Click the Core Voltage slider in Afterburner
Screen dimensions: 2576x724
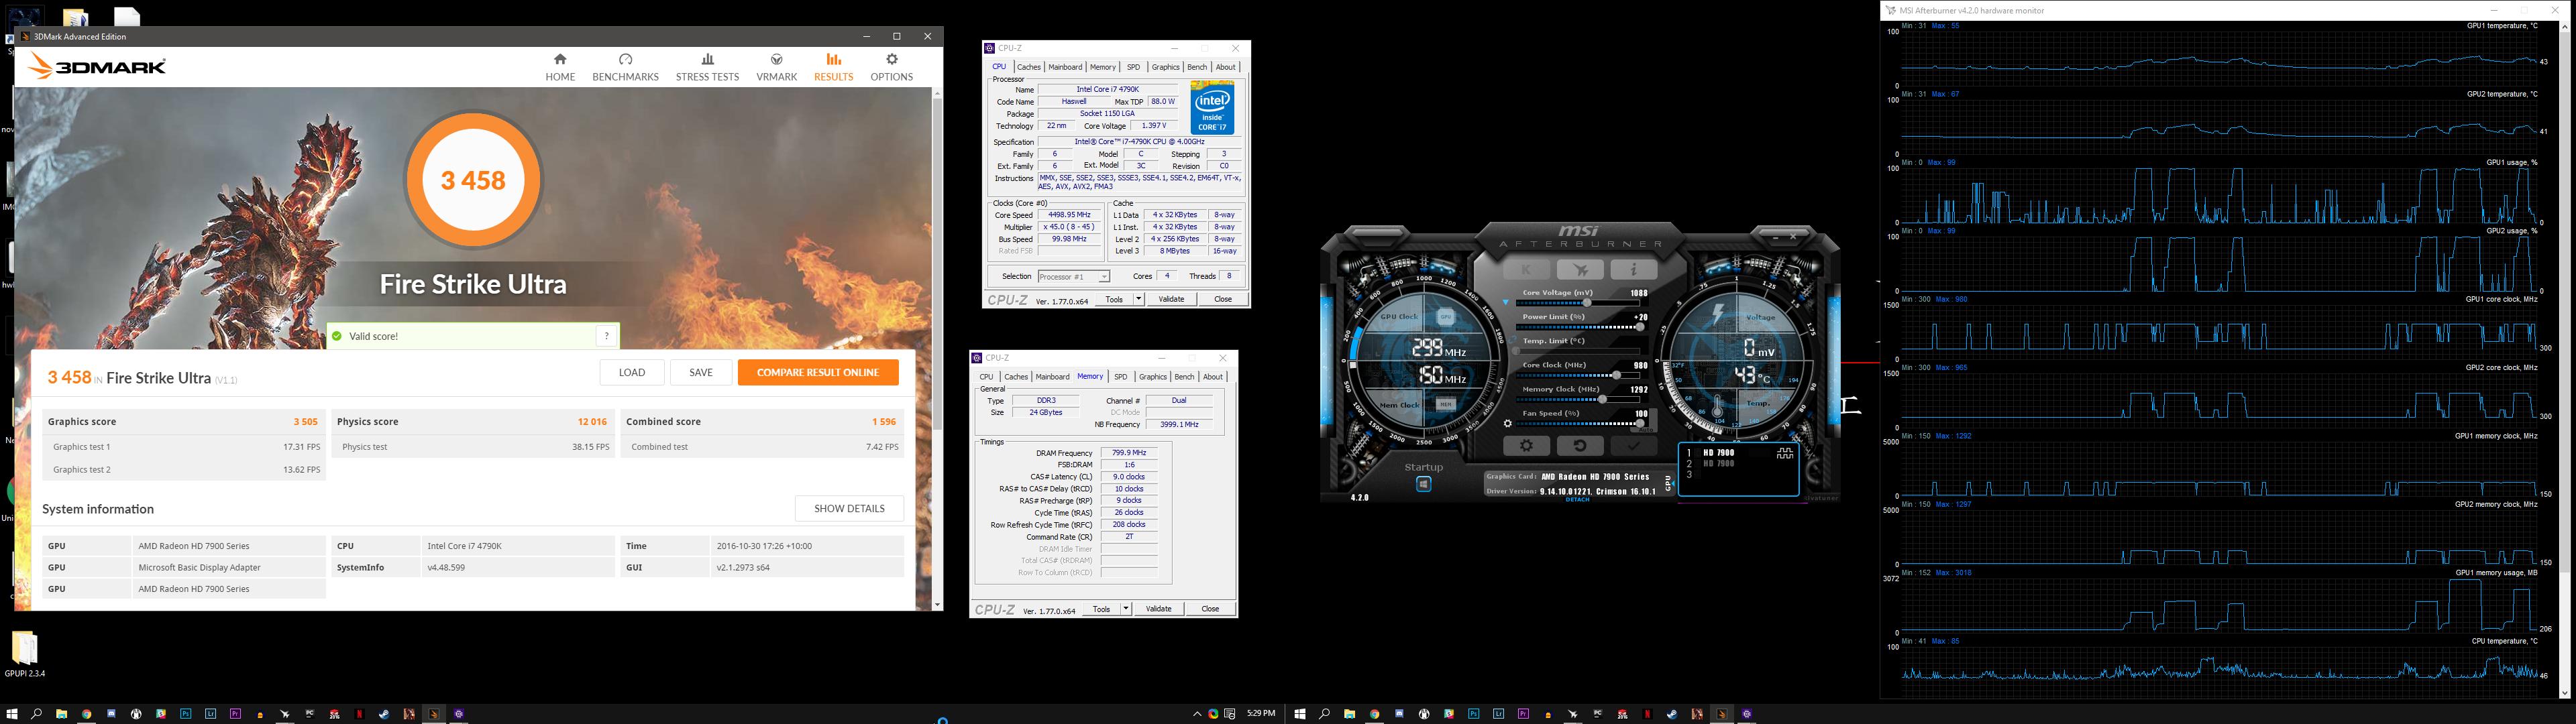[x=1578, y=303]
